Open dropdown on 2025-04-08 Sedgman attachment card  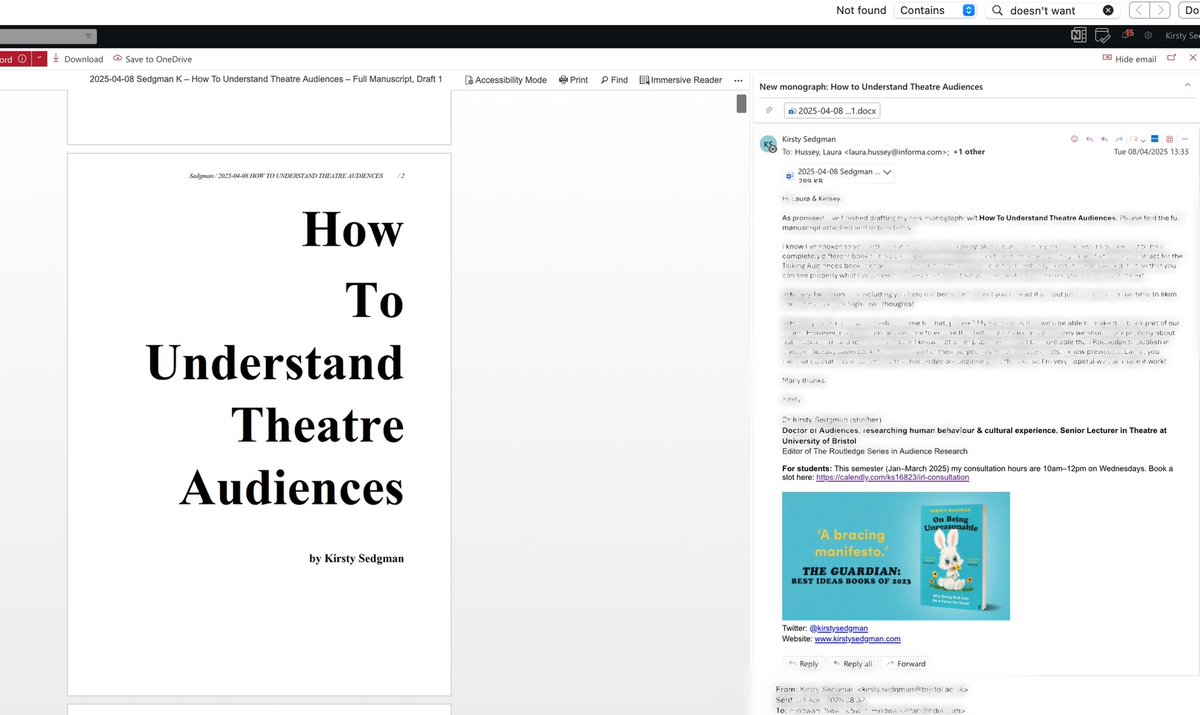point(887,172)
